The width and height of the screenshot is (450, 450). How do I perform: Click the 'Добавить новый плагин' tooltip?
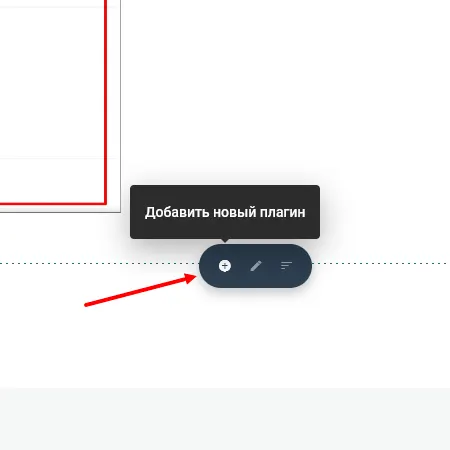pos(225,212)
